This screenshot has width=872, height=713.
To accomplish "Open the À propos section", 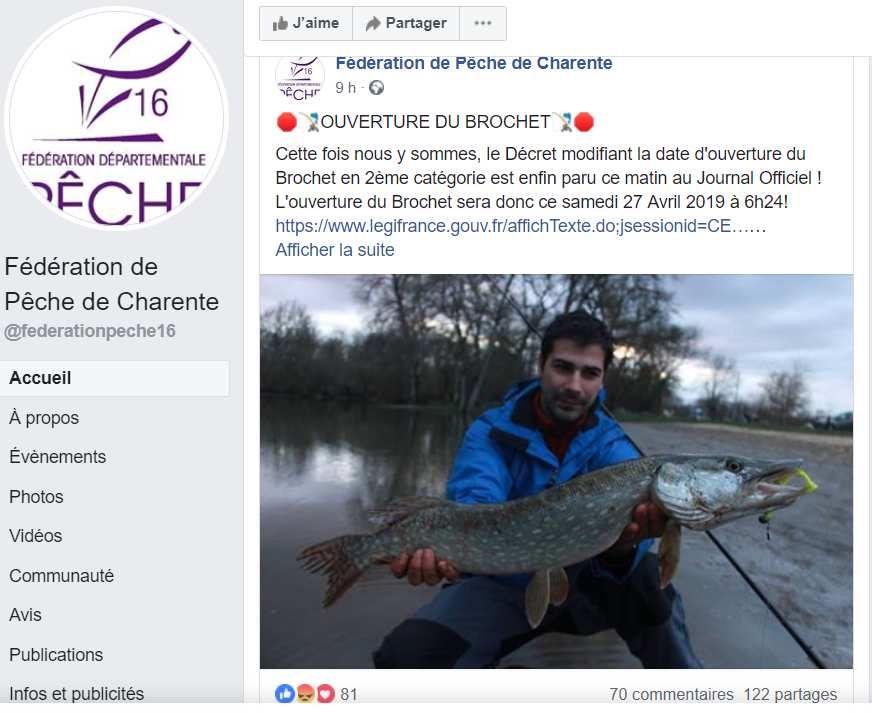I will pos(44,418).
